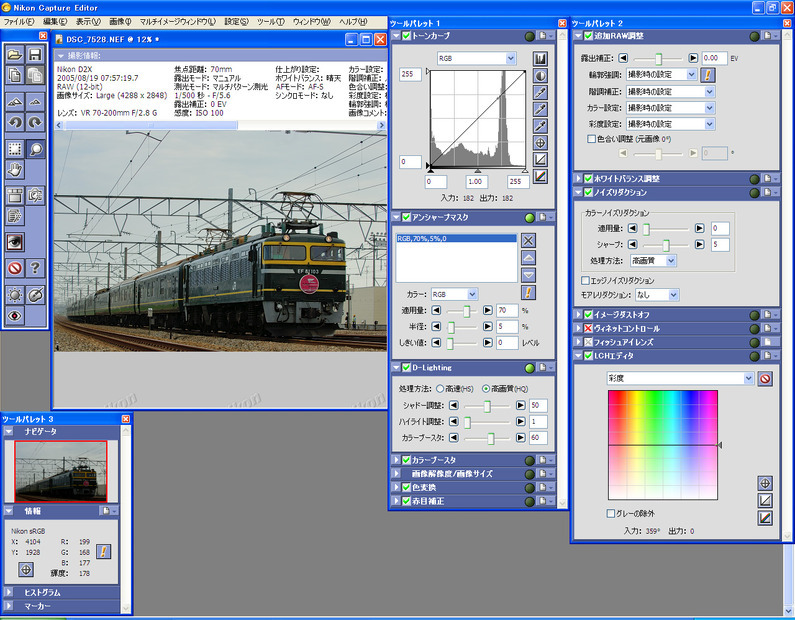
Task: Click inside the LCH saturation color spectrum
Action: pos(663,445)
